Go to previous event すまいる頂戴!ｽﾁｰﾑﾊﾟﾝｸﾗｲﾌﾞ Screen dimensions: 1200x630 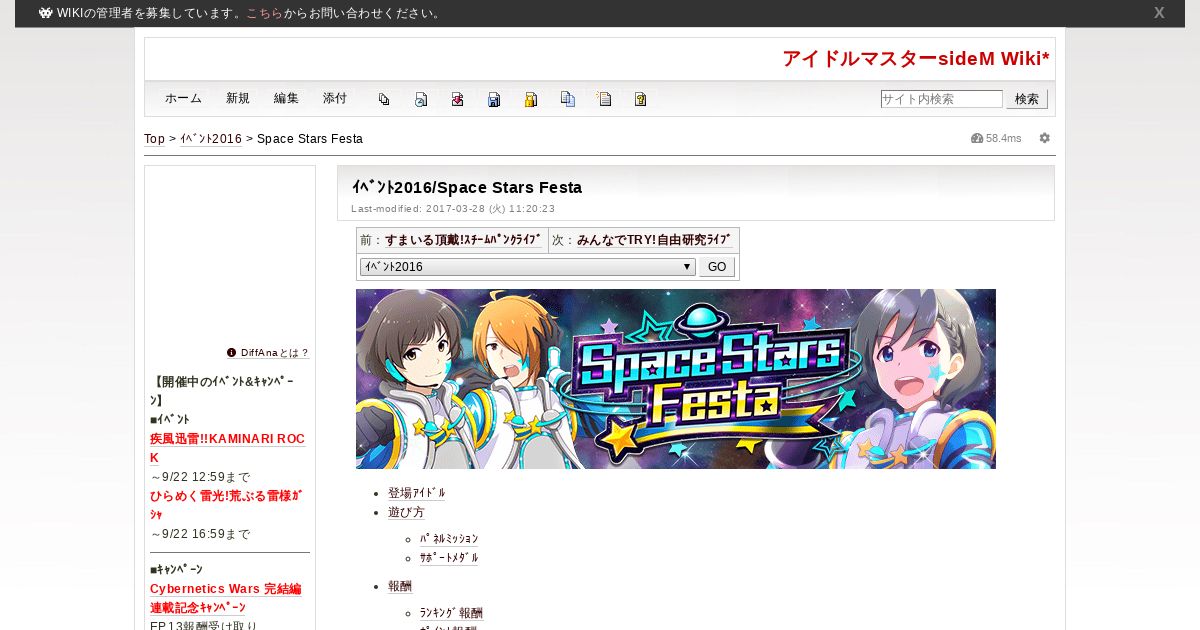[464, 240]
